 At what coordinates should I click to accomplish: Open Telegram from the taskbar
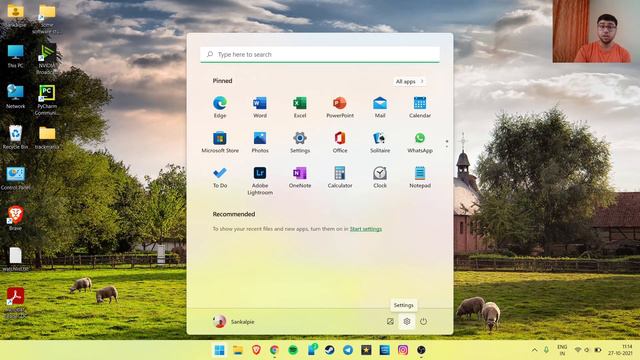click(348, 350)
